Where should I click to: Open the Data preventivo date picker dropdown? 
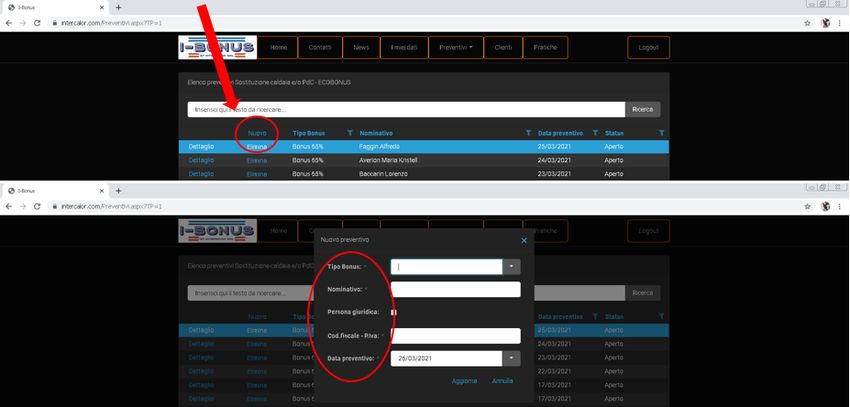[511, 357]
